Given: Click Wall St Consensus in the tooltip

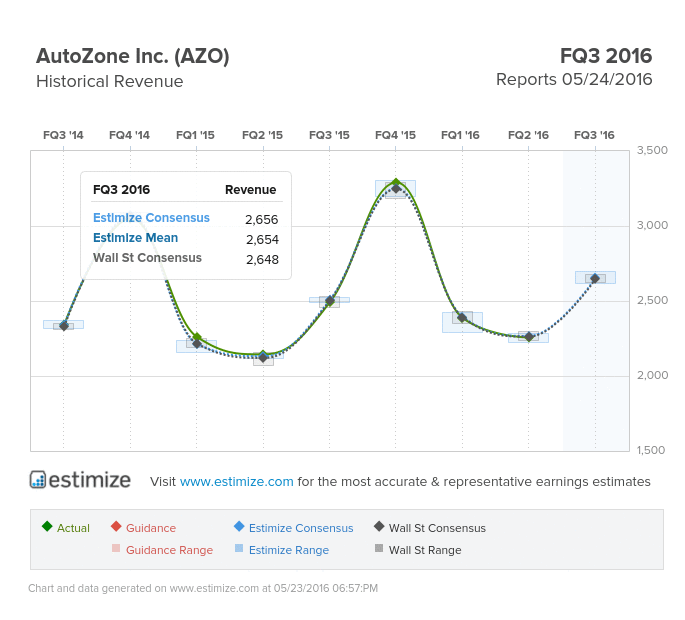Looking at the screenshot, I should point(147,258).
